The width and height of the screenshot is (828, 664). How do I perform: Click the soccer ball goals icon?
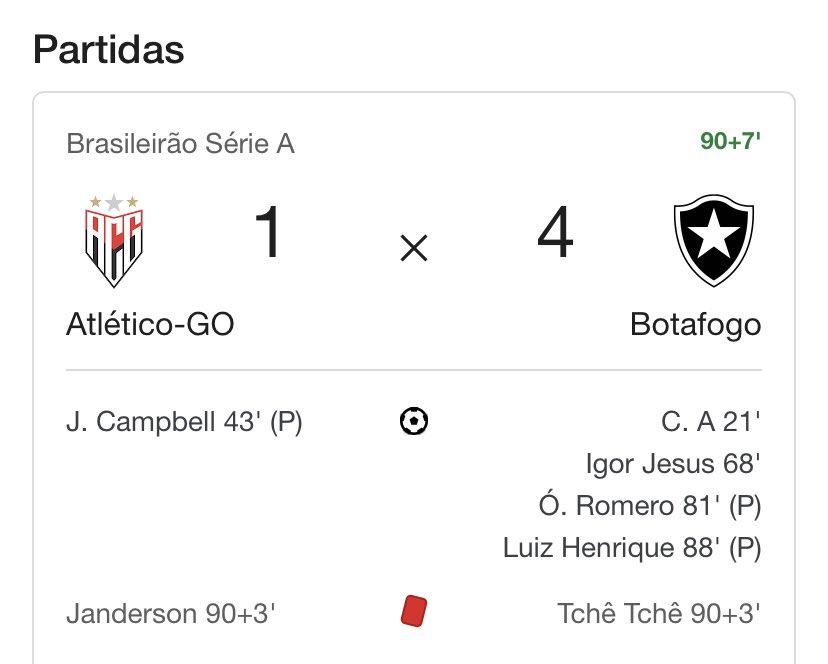pos(413,422)
